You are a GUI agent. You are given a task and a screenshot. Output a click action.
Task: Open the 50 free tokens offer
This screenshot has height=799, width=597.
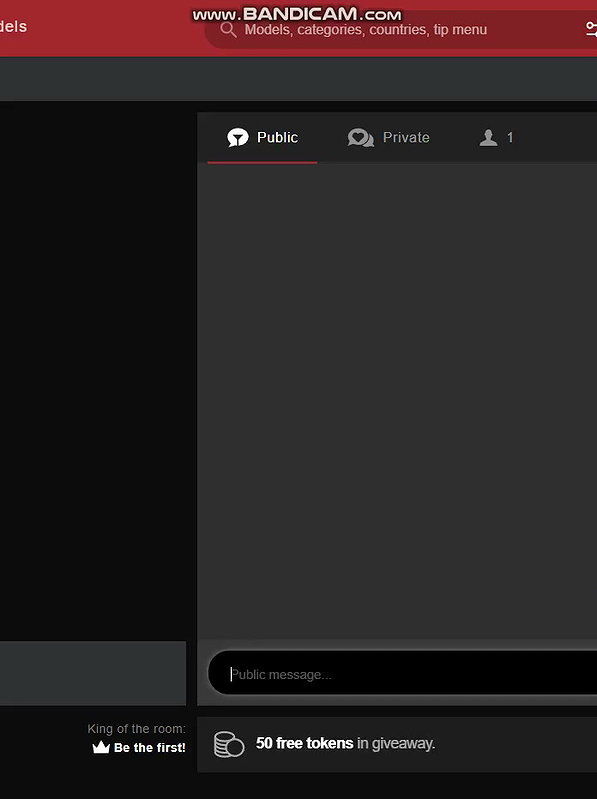tap(305, 743)
